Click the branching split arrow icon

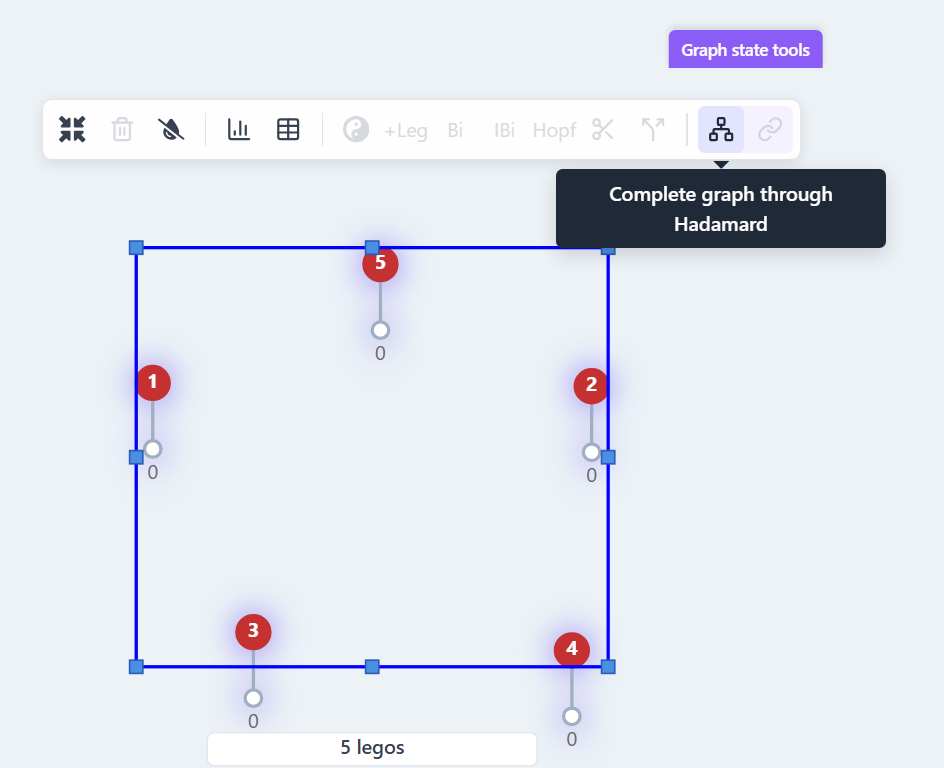coord(653,129)
